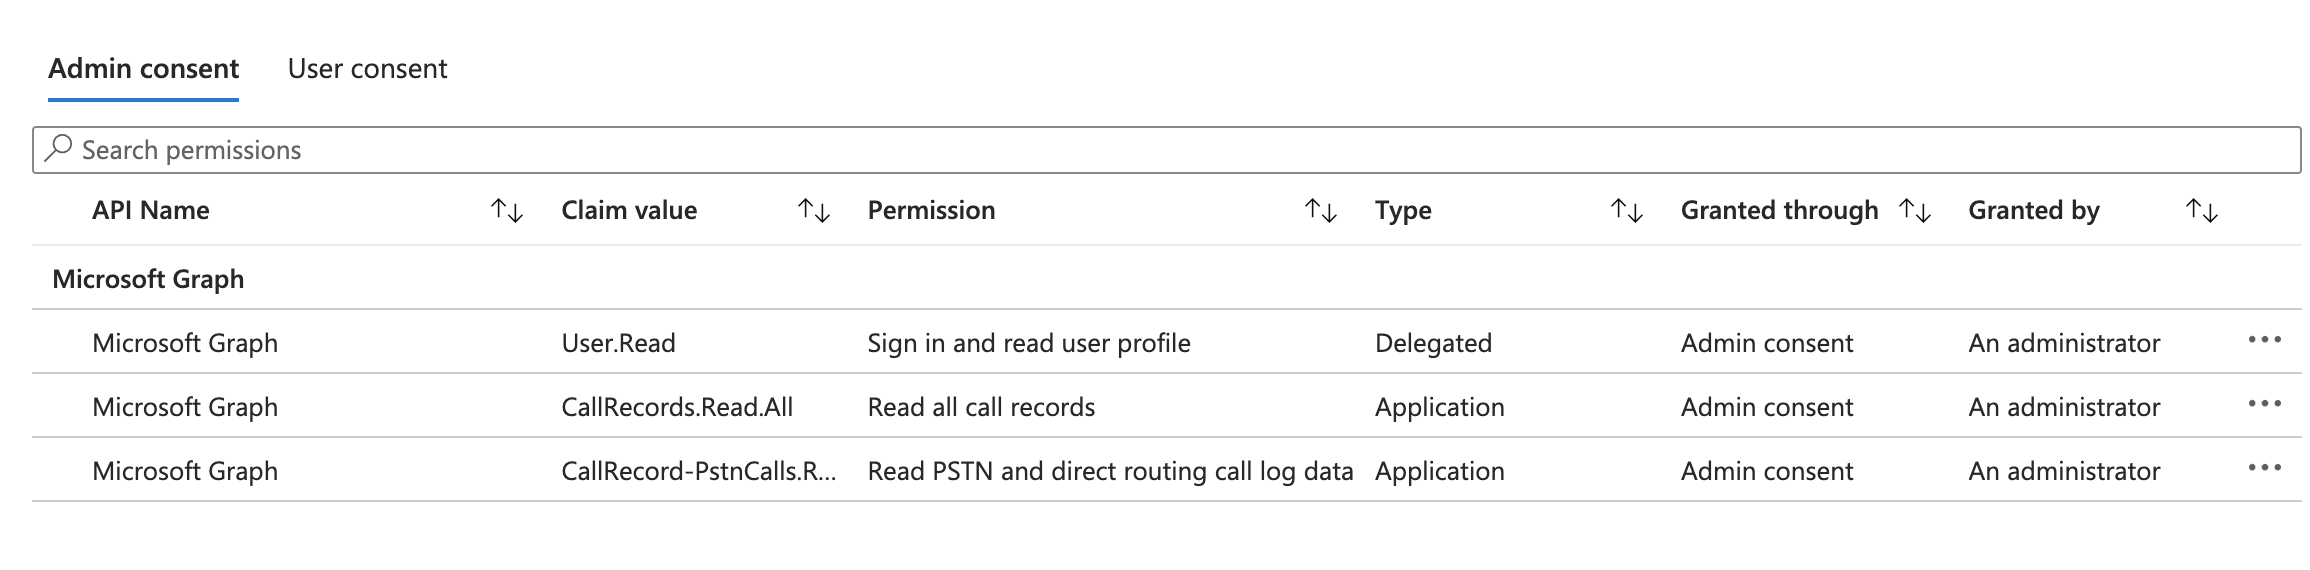Switch to the User consent tab
2310x570 pixels.
pos(367,68)
